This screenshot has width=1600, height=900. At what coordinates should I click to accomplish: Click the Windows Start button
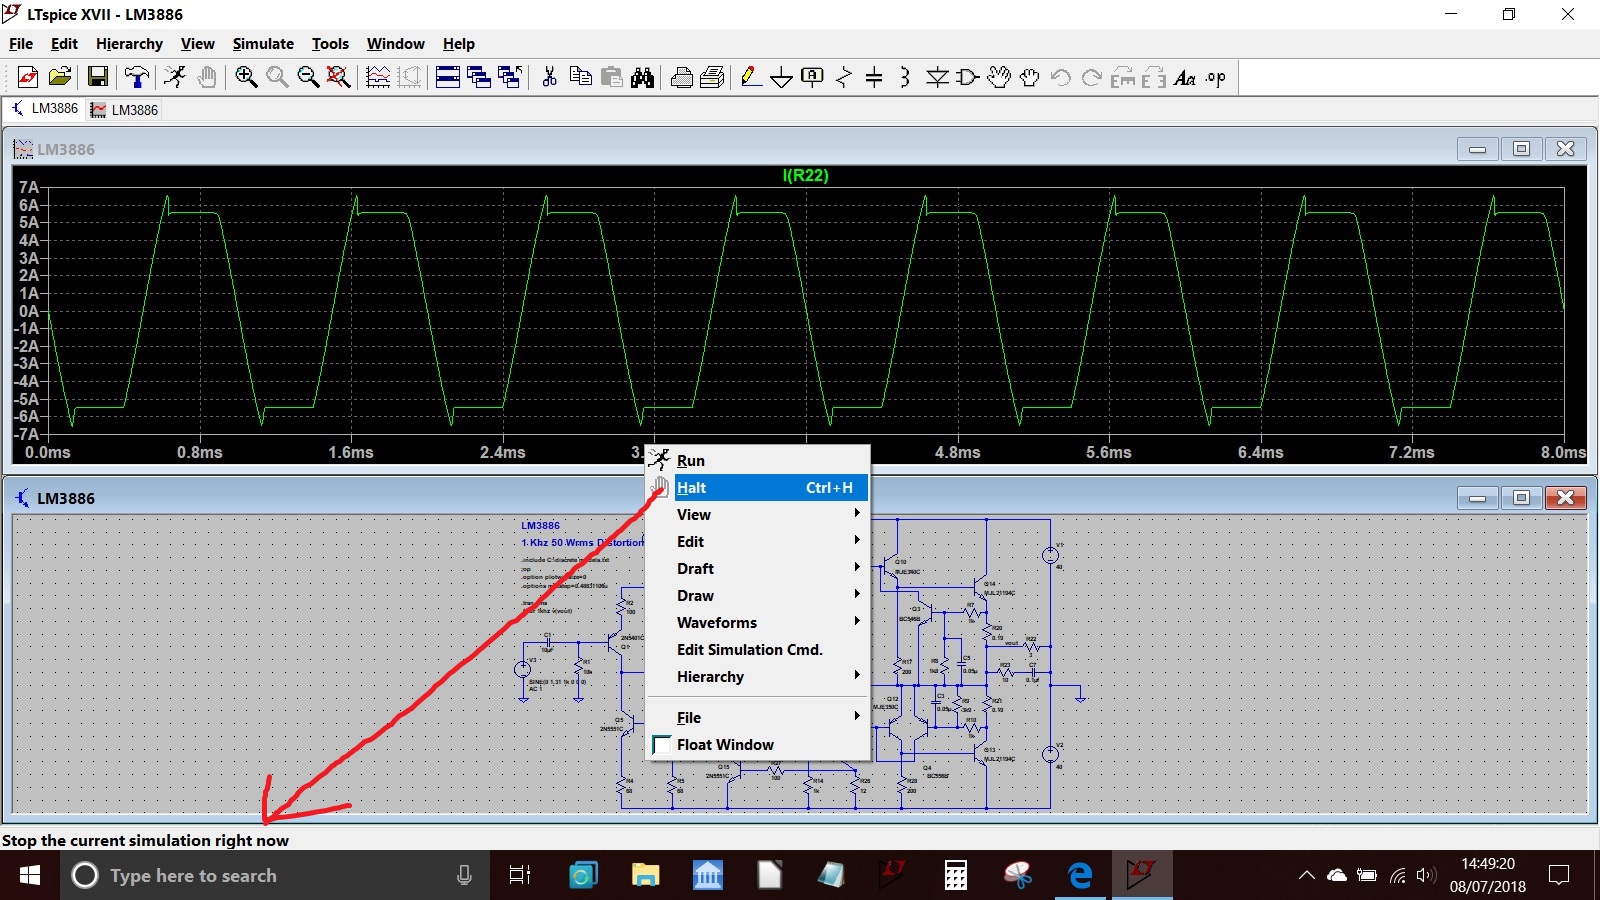[30, 876]
